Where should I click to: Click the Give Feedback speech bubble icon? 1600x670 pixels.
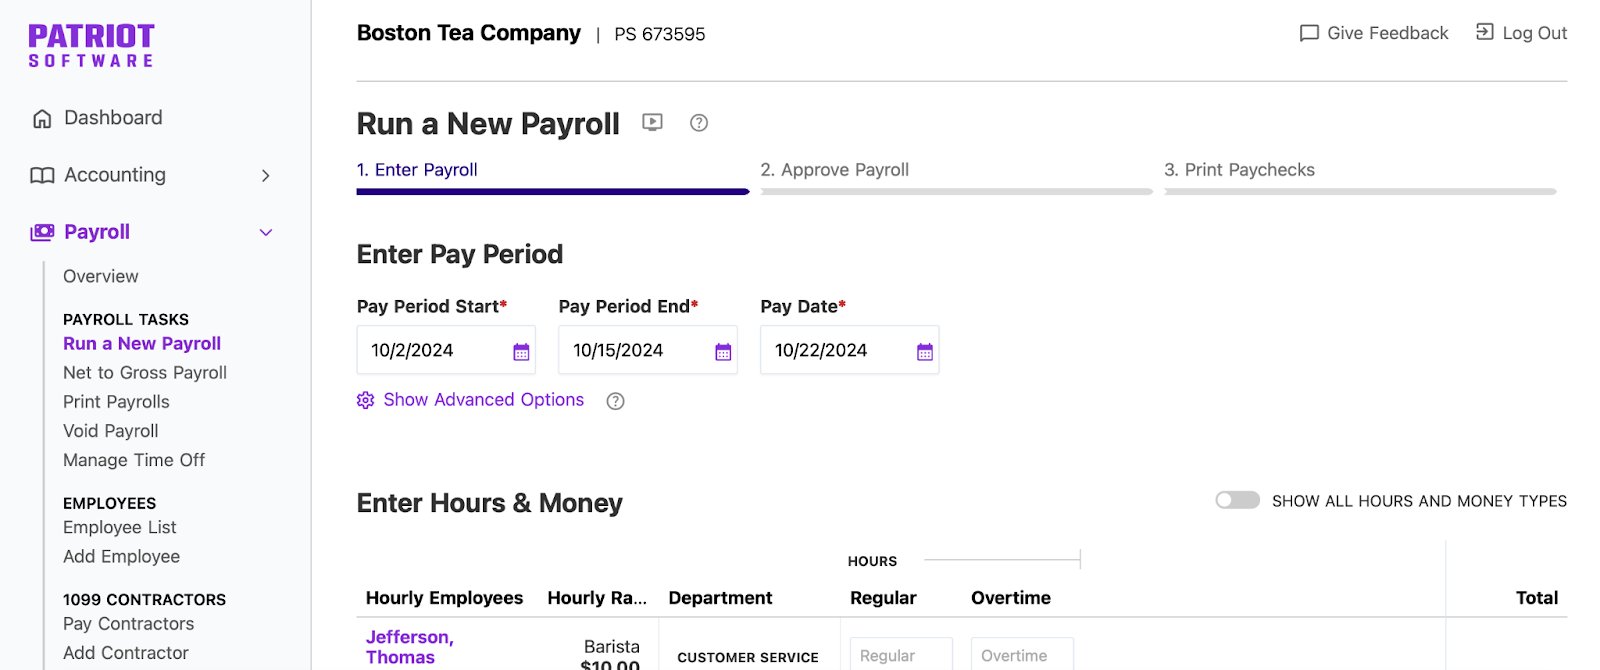[x=1309, y=33]
